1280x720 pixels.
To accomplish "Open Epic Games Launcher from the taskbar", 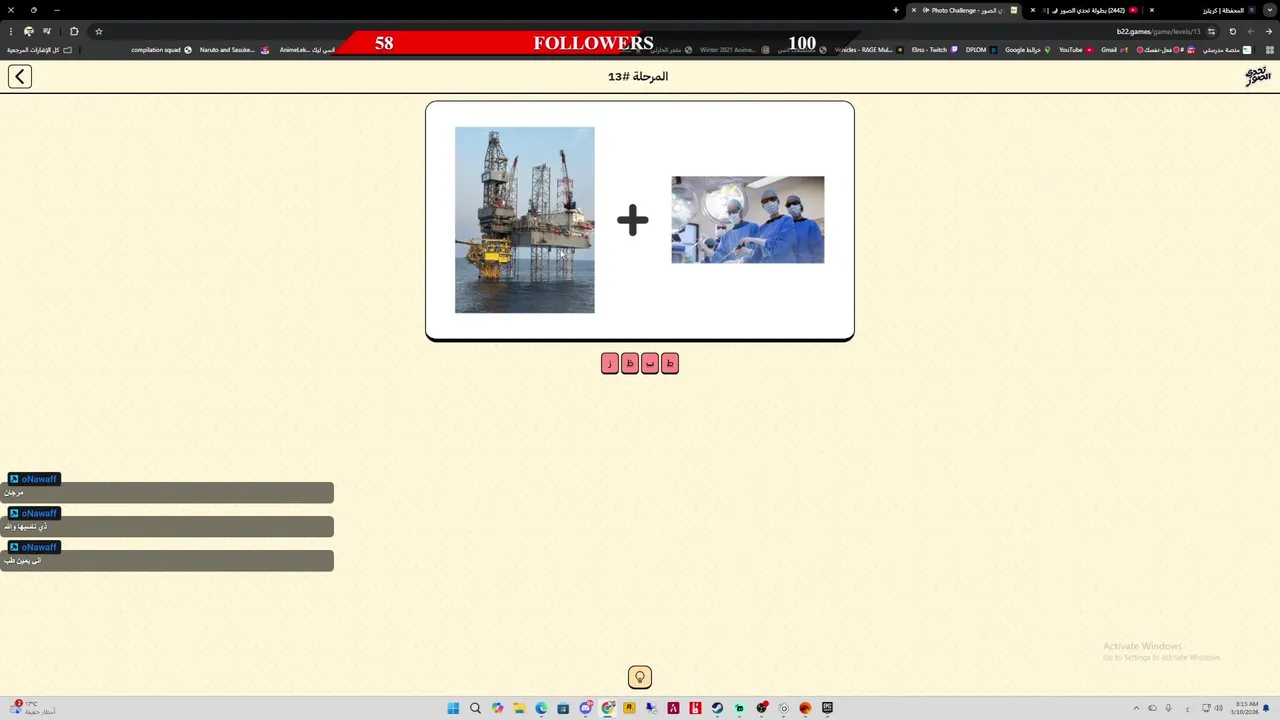I will 827,708.
